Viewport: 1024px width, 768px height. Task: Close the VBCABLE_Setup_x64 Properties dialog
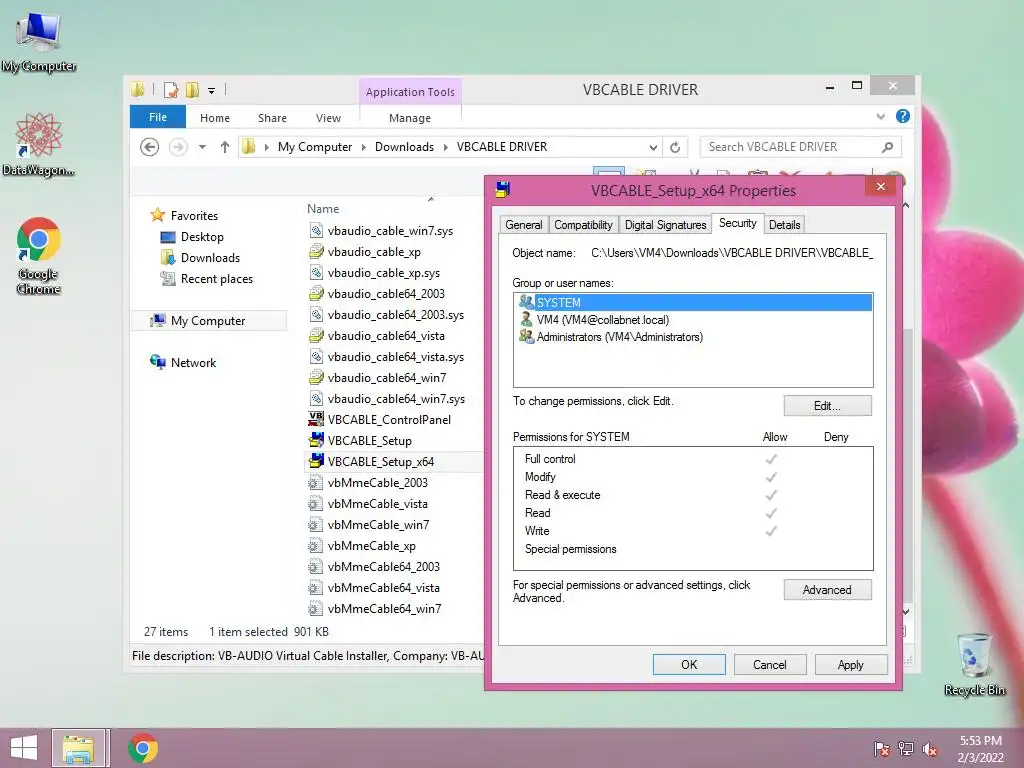point(881,187)
